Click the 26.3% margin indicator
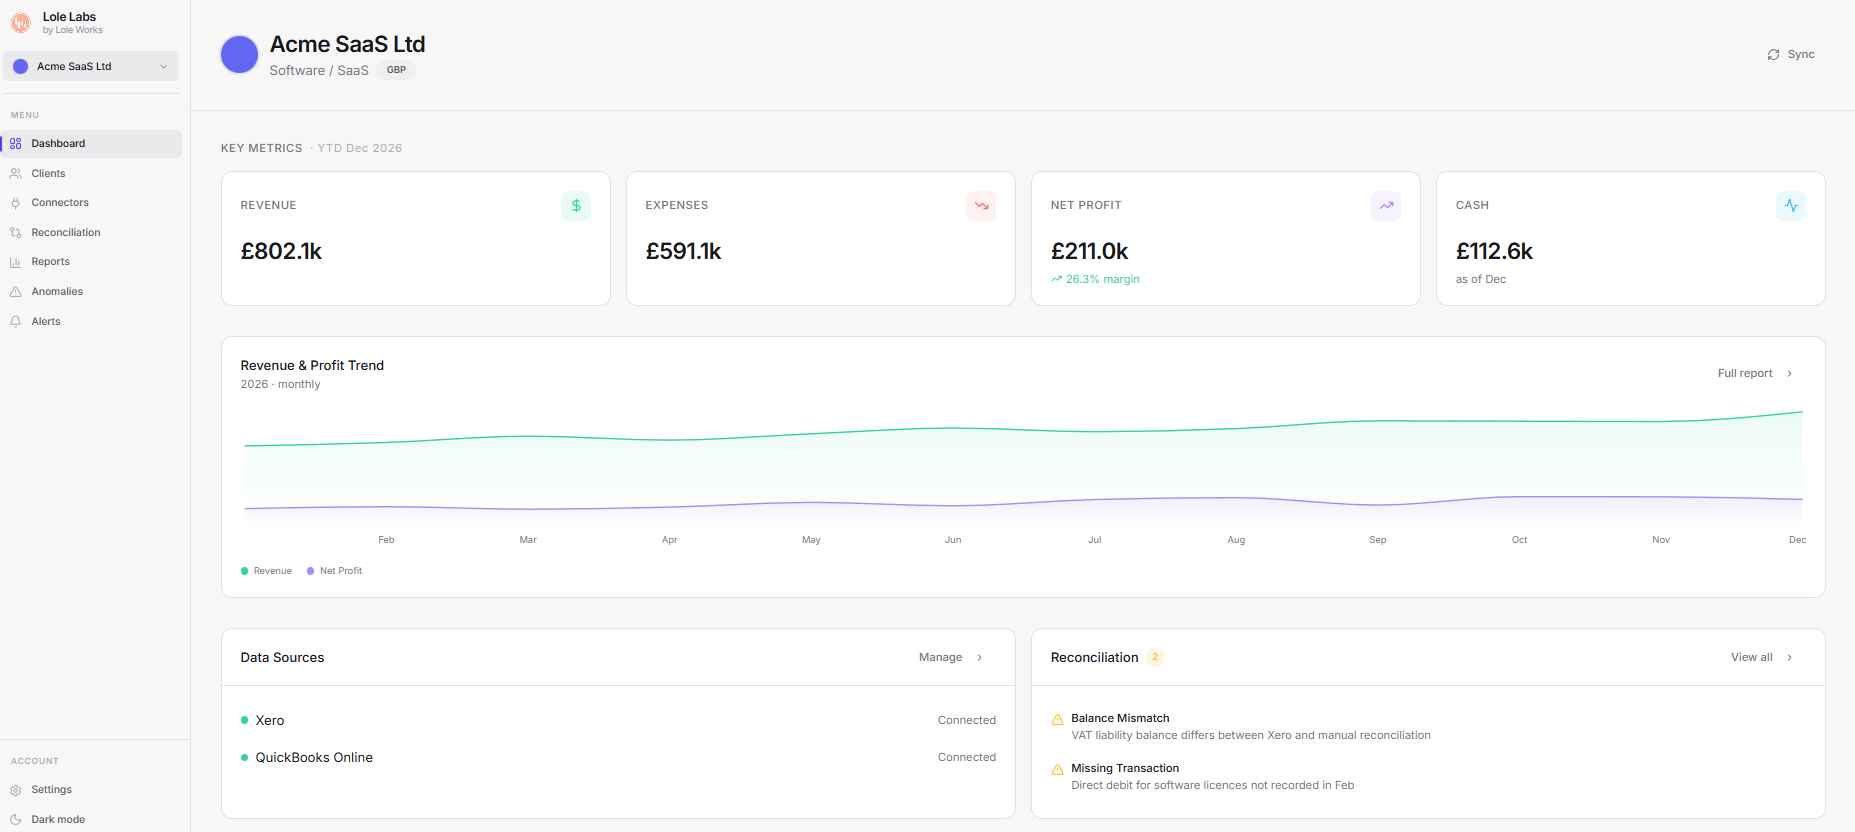1855x832 pixels. pos(1095,280)
